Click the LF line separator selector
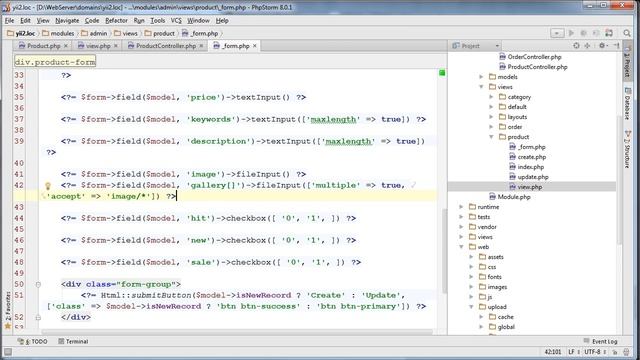This screenshot has width=640, height=360. [573, 351]
